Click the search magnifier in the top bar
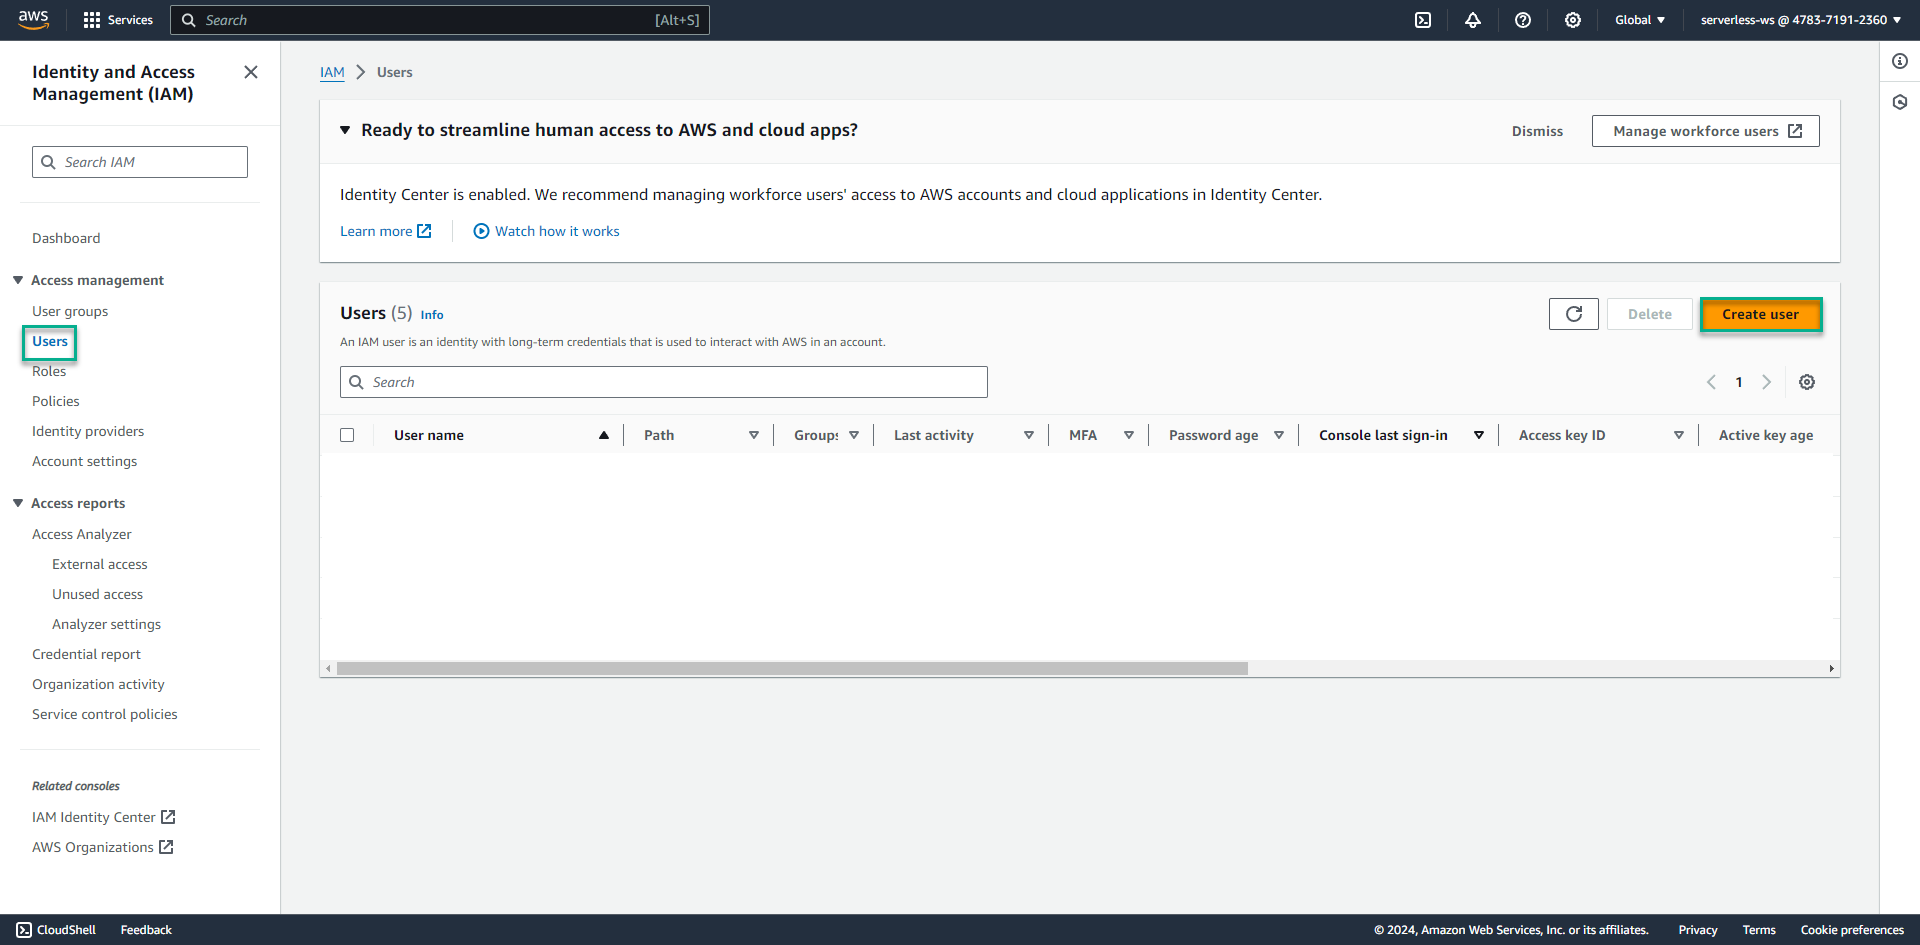Viewport: 1920px width, 945px height. (188, 20)
